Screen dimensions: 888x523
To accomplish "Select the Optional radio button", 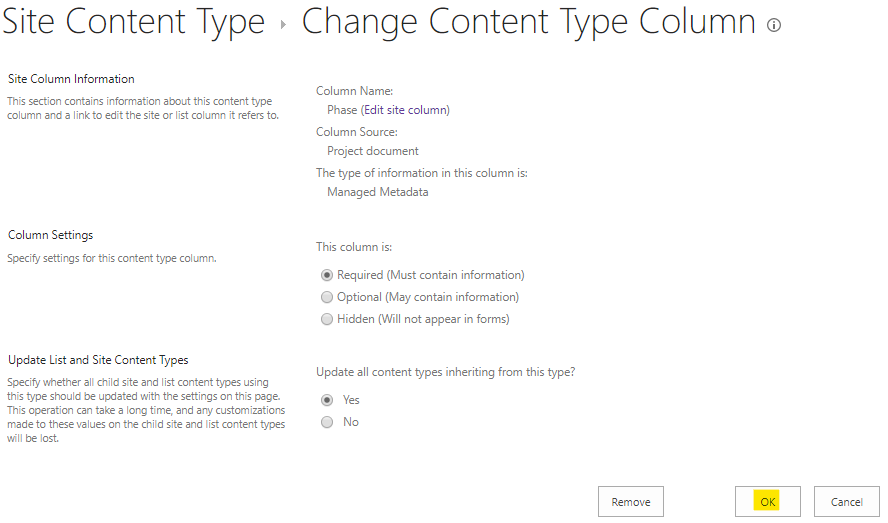I will 327,297.
